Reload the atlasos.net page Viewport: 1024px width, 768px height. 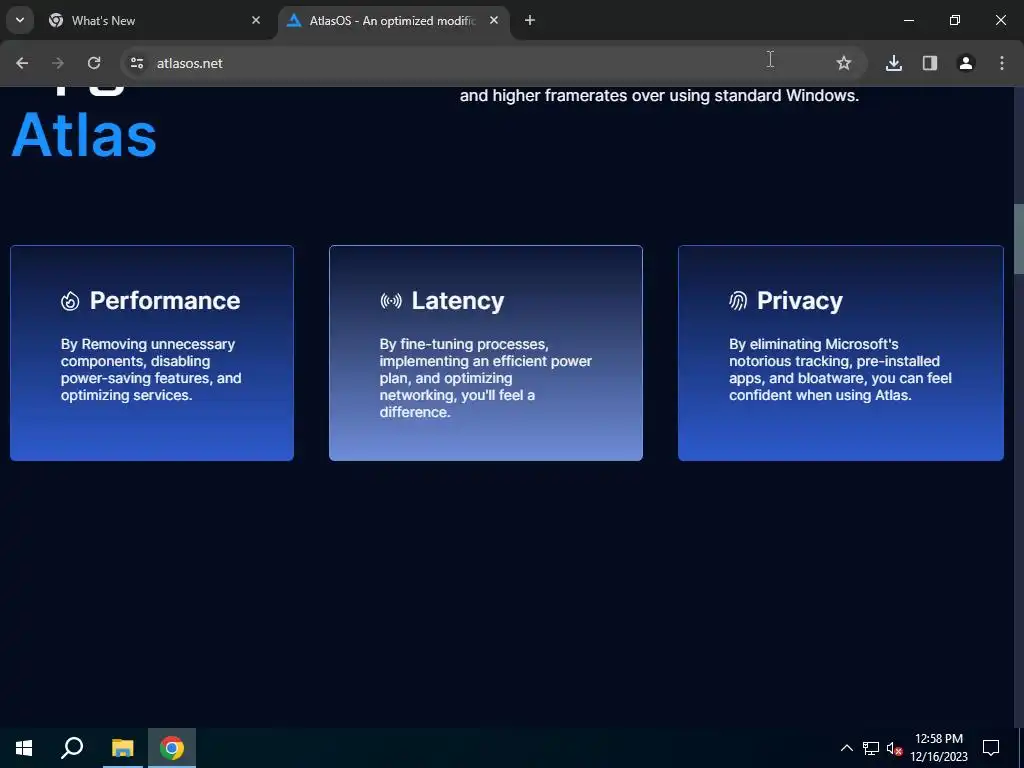(x=94, y=63)
